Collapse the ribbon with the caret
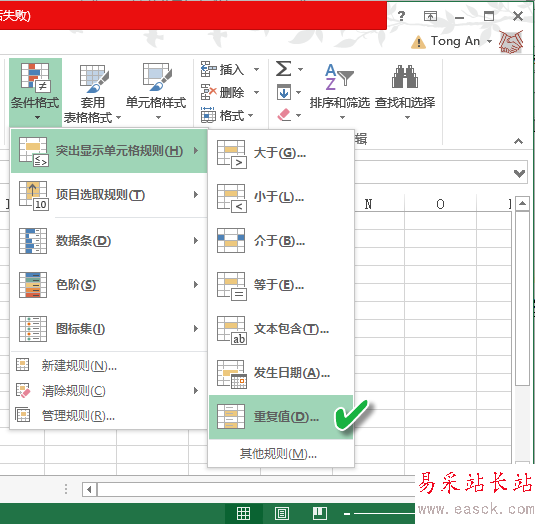 (x=518, y=141)
